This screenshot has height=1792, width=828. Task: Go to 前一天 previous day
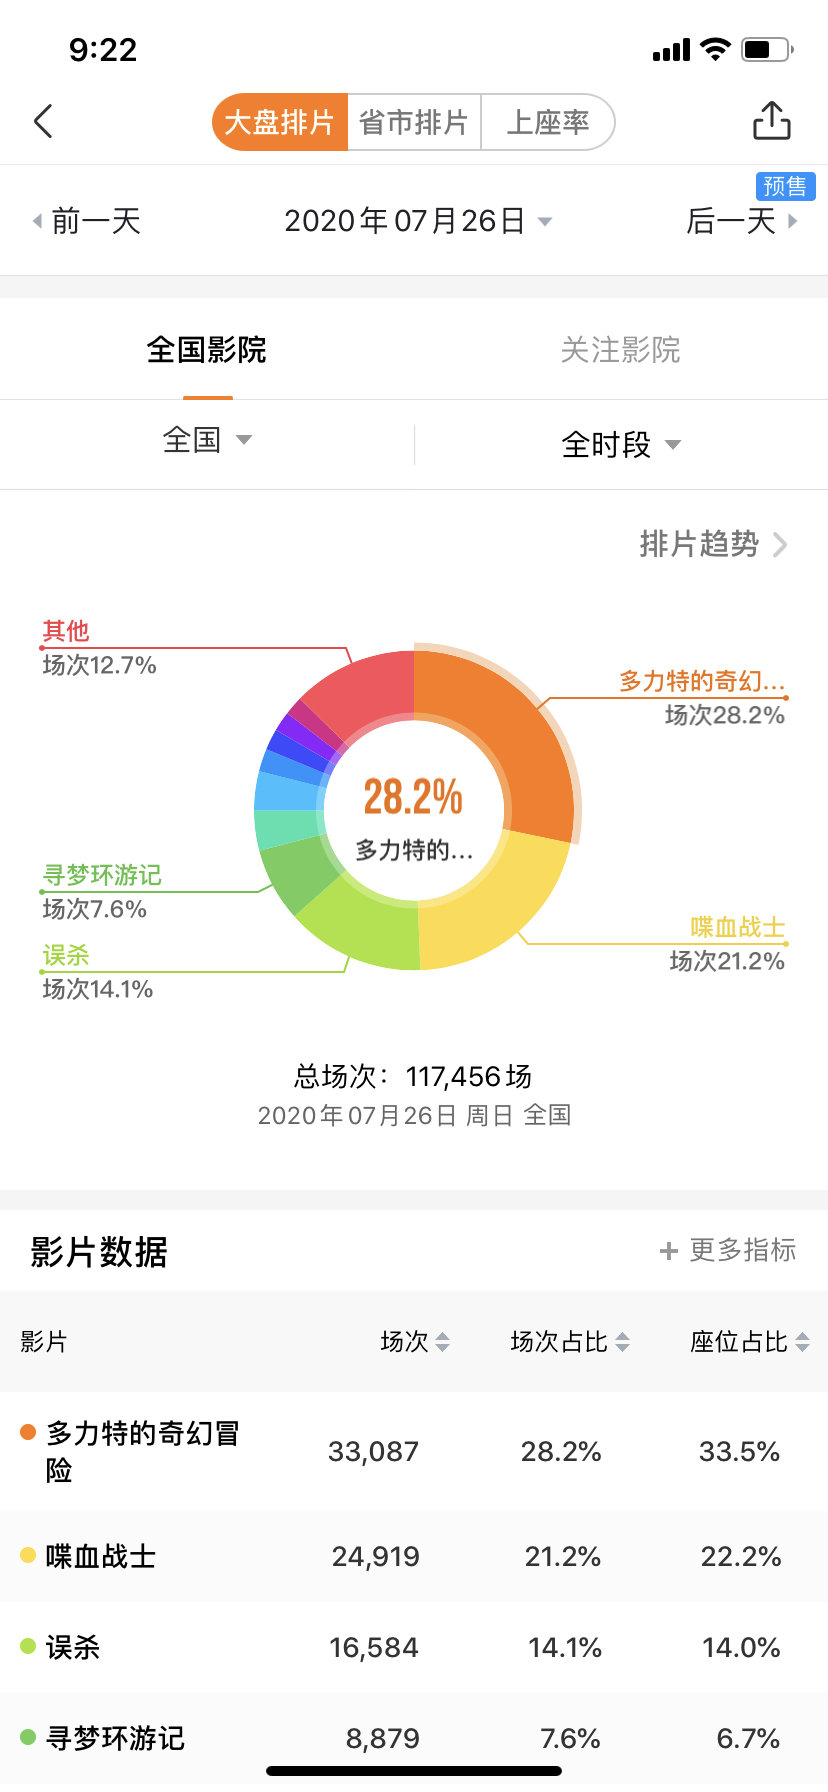point(87,221)
